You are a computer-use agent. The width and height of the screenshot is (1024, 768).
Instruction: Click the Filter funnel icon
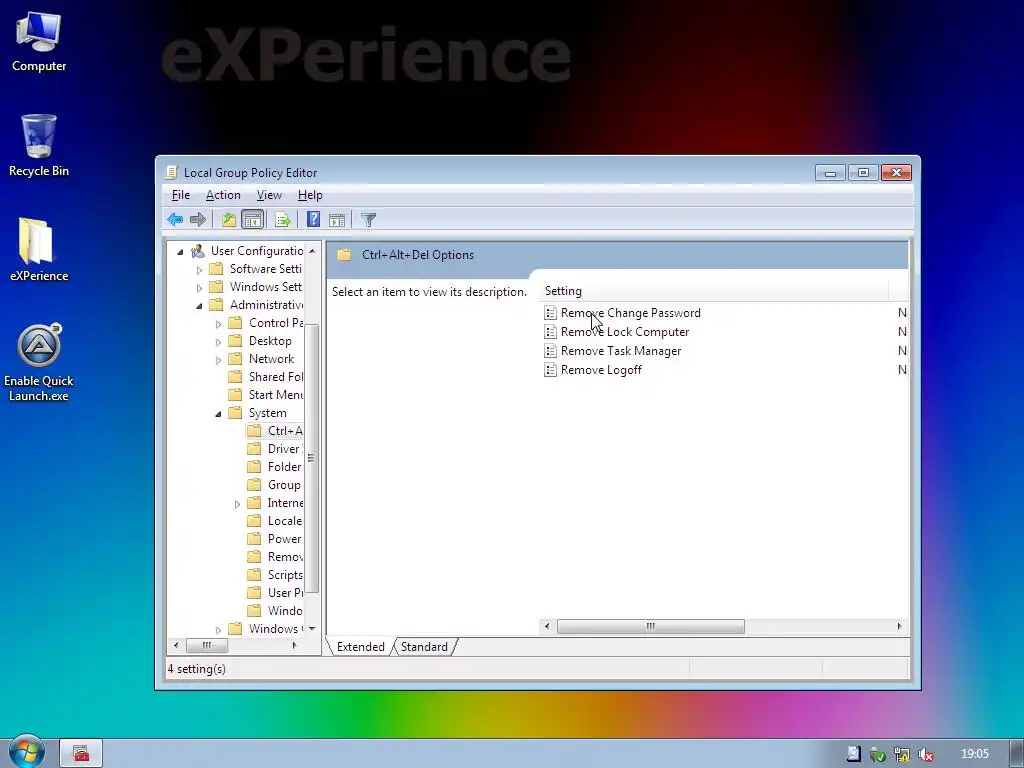[x=368, y=220]
